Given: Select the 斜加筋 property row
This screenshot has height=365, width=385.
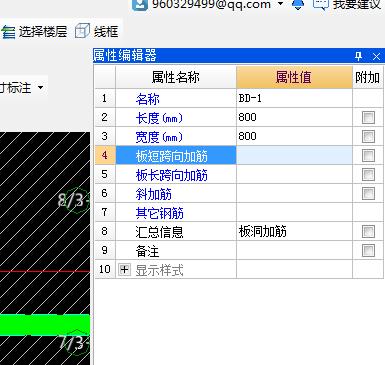Looking at the screenshot, I should tap(176, 194).
